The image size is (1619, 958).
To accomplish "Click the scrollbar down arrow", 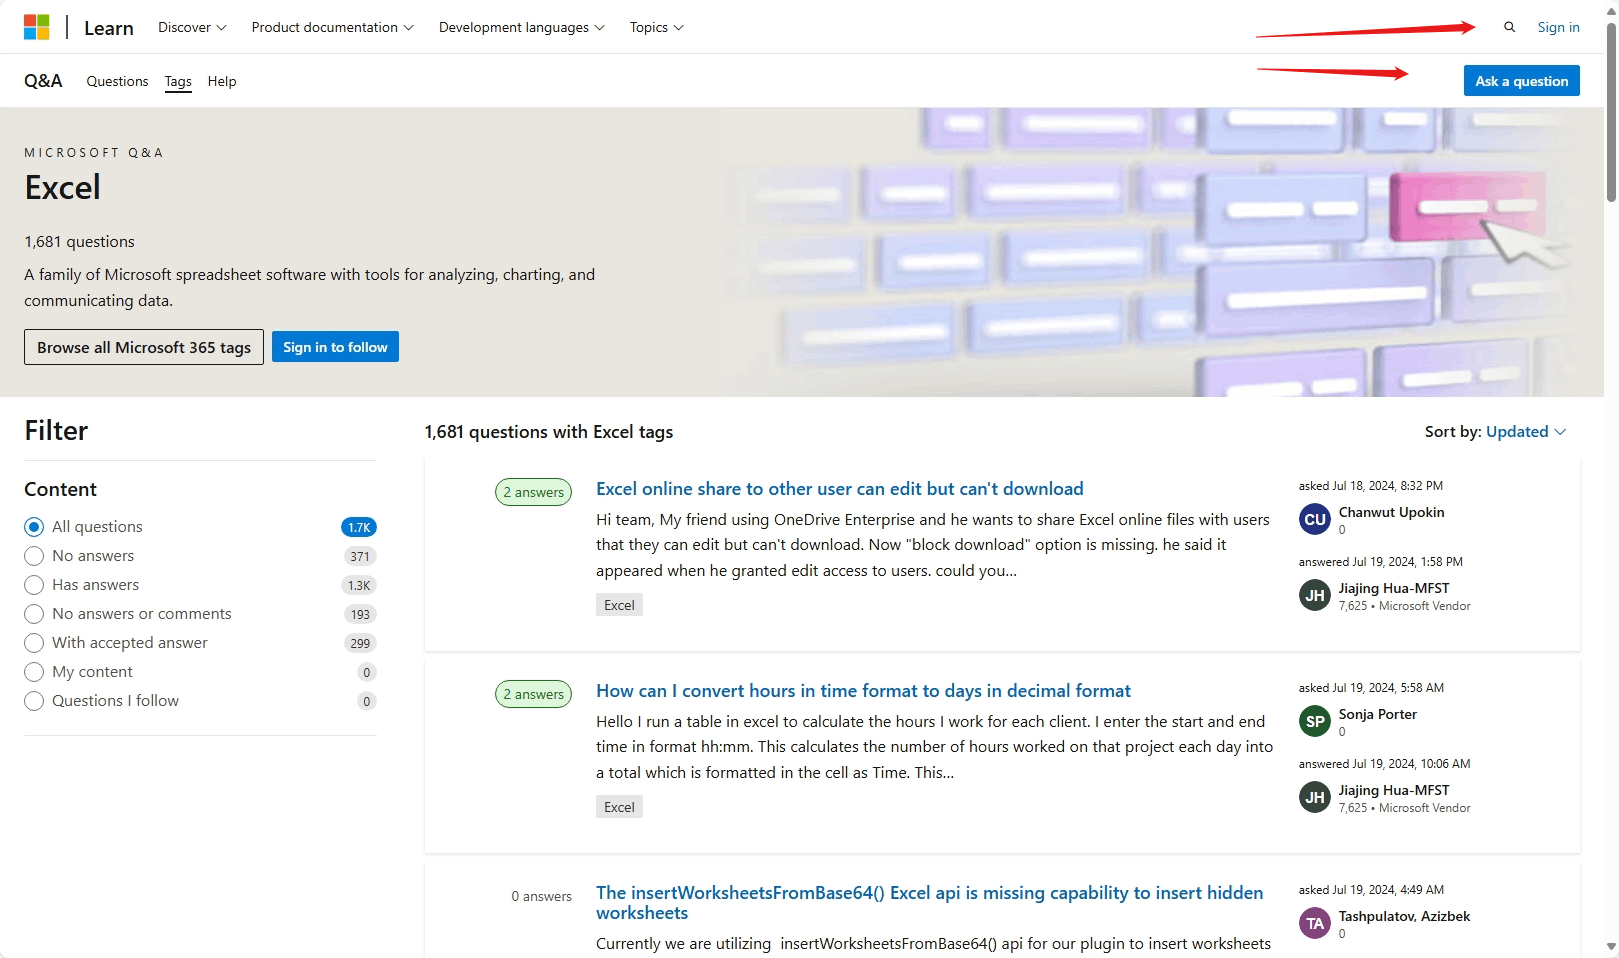I will click(x=1611, y=946).
